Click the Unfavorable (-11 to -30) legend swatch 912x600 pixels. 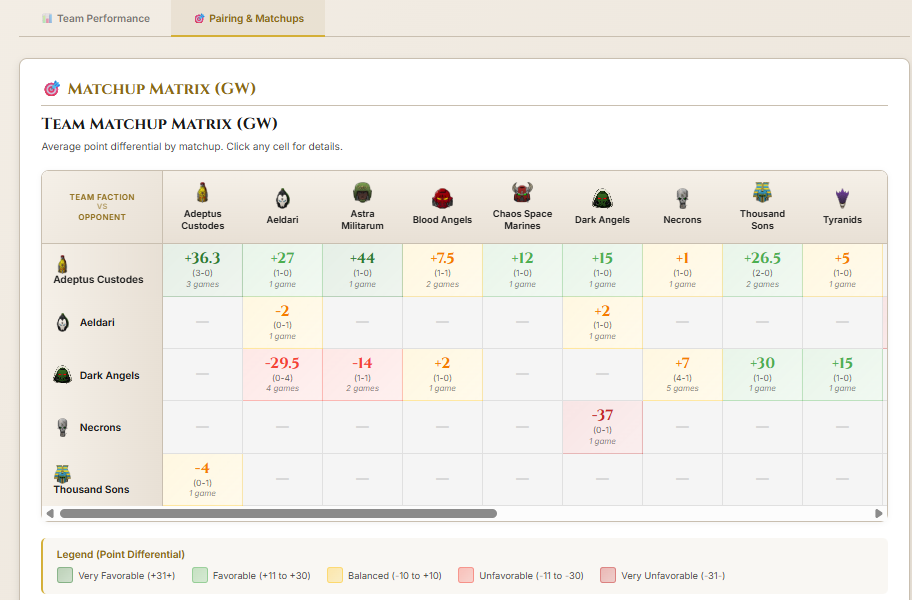(x=466, y=575)
